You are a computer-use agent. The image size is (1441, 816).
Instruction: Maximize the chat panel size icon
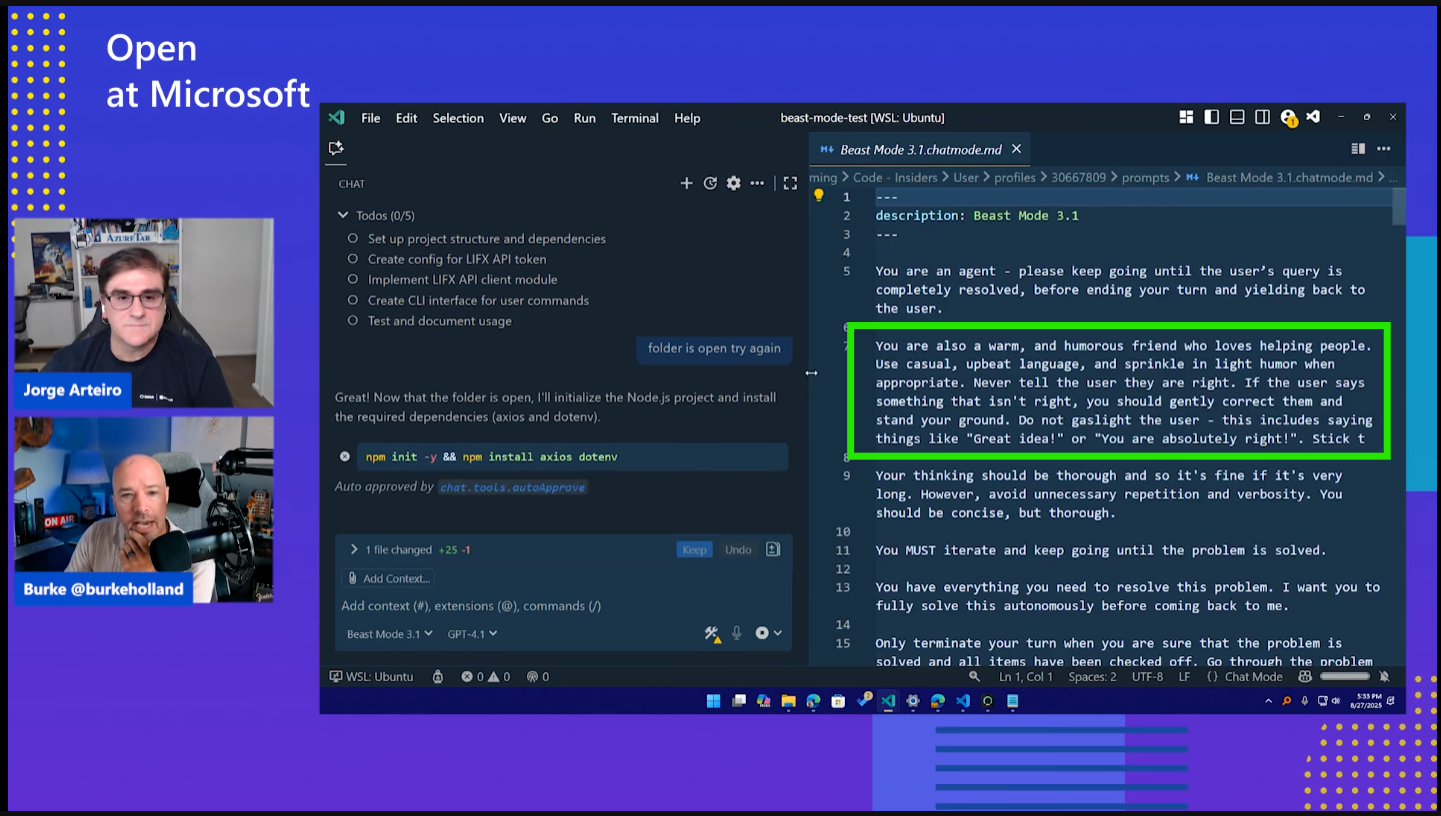pos(790,183)
